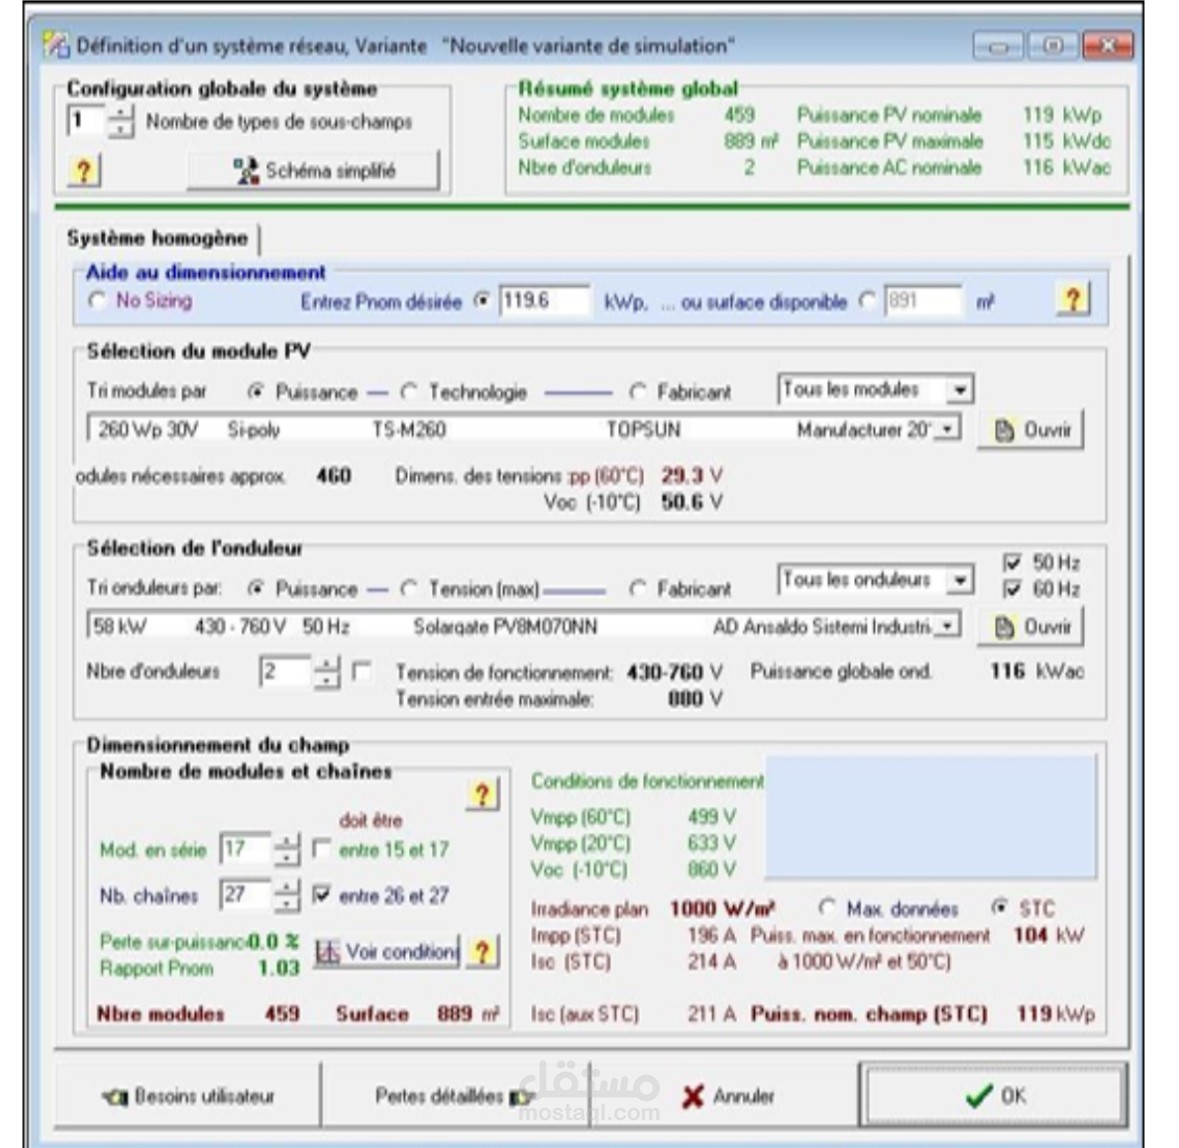This screenshot has height=1148, width=1179.
Task: Sort inverters by Fabricant
Action: click(638, 588)
